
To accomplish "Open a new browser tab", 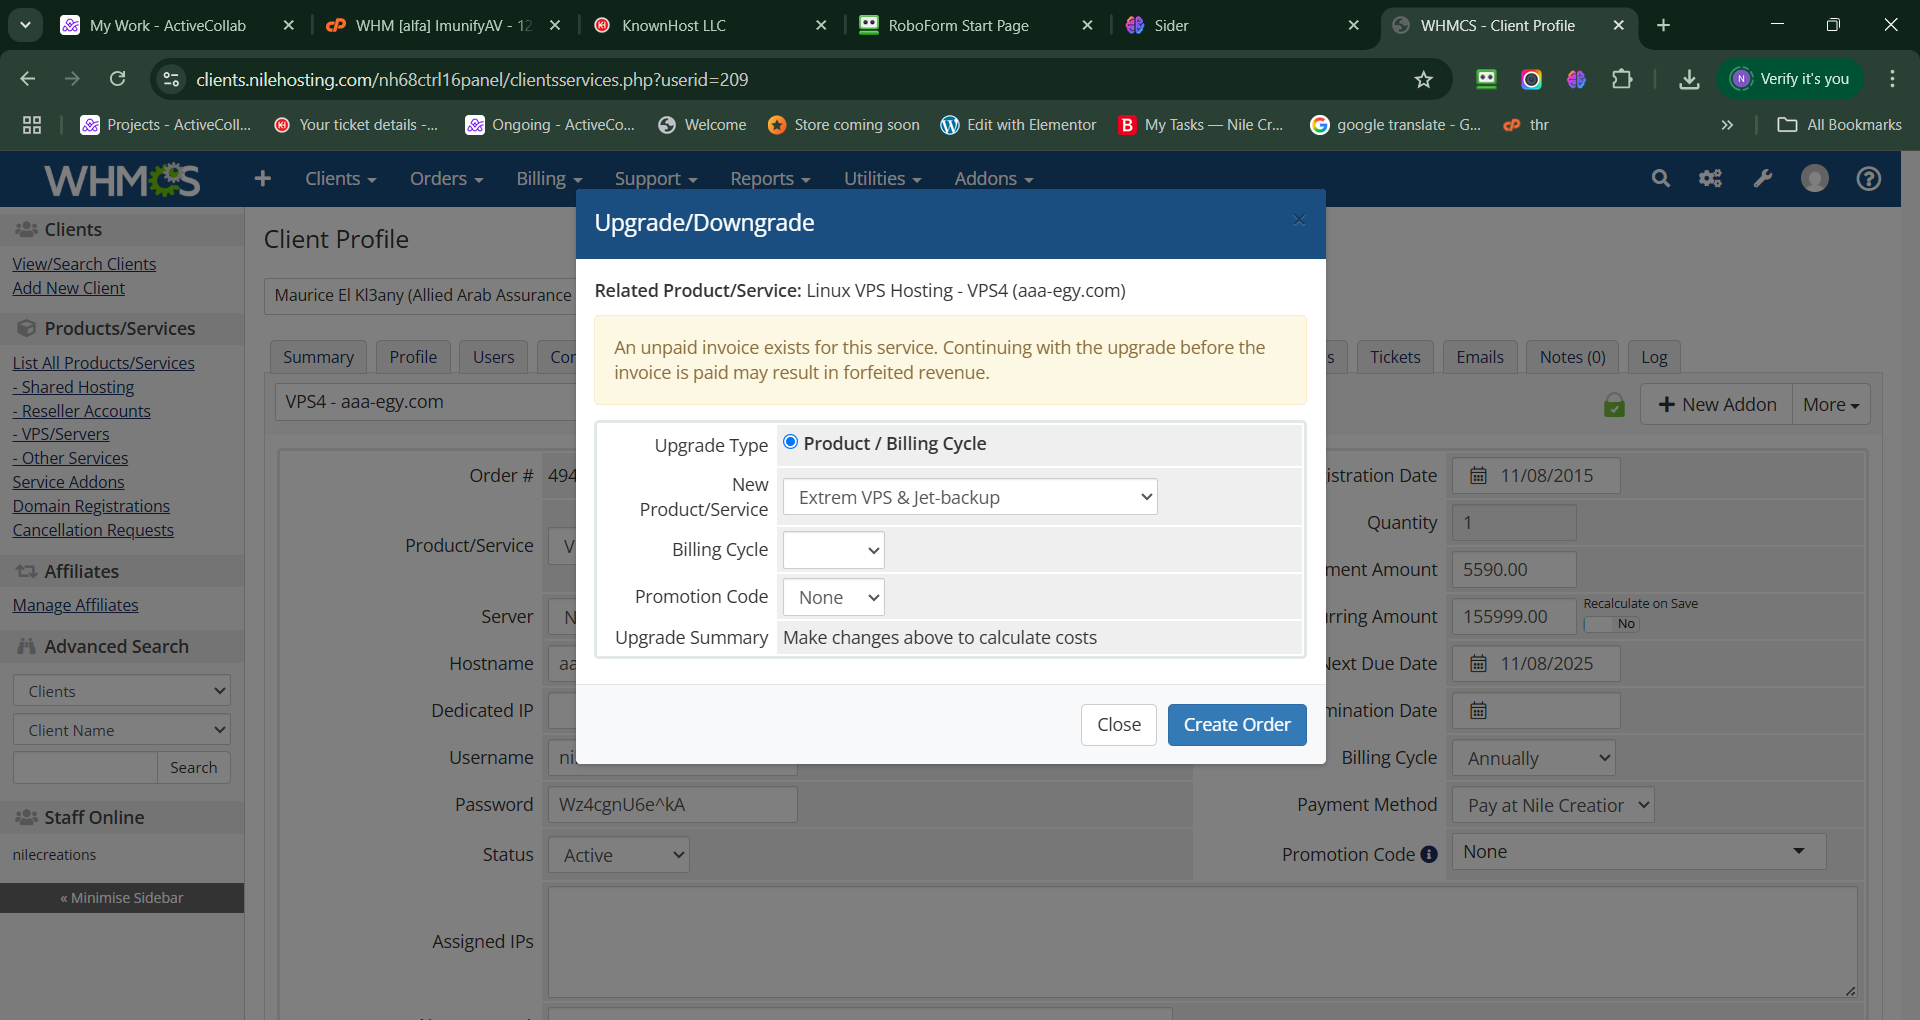I will [1663, 25].
